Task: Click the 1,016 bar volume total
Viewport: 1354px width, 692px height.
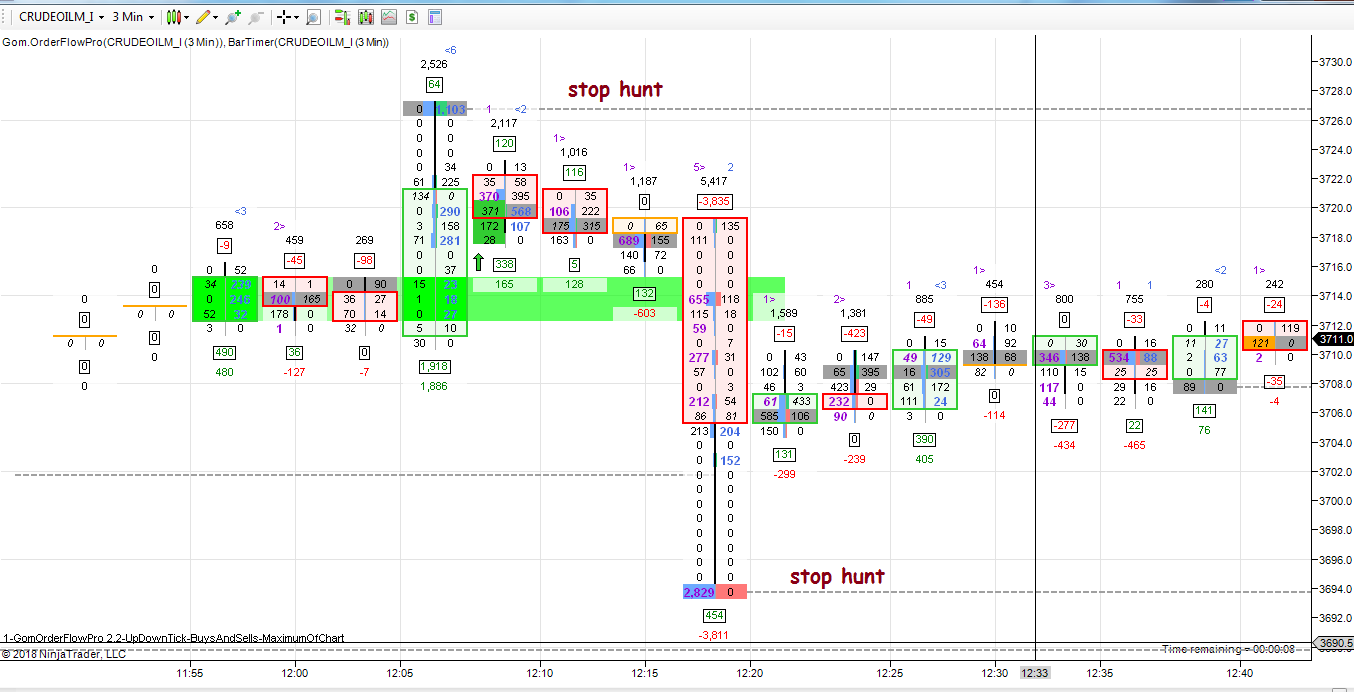Action: [x=574, y=153]
